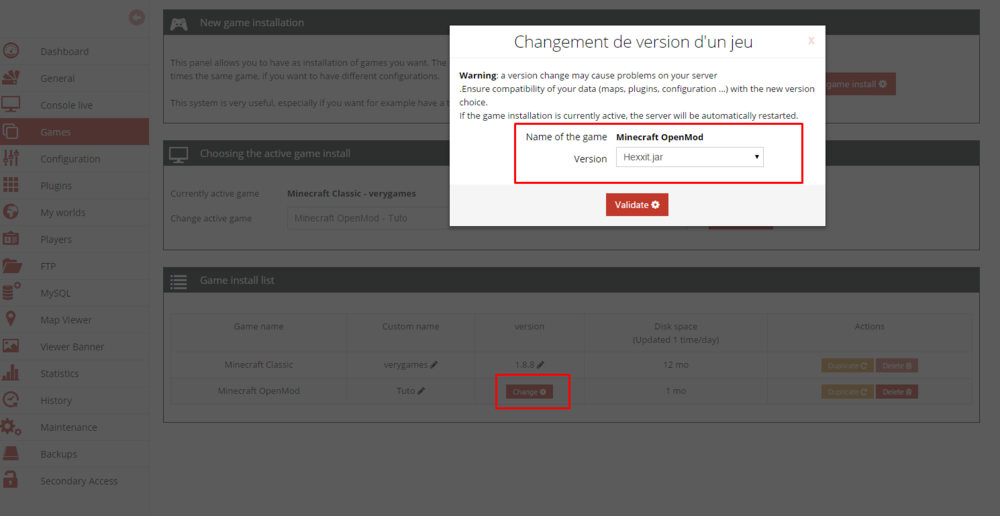The image size is (1000, 516).
Task: Click the My worlds globe icon
Action: click(x=11, y=212)
